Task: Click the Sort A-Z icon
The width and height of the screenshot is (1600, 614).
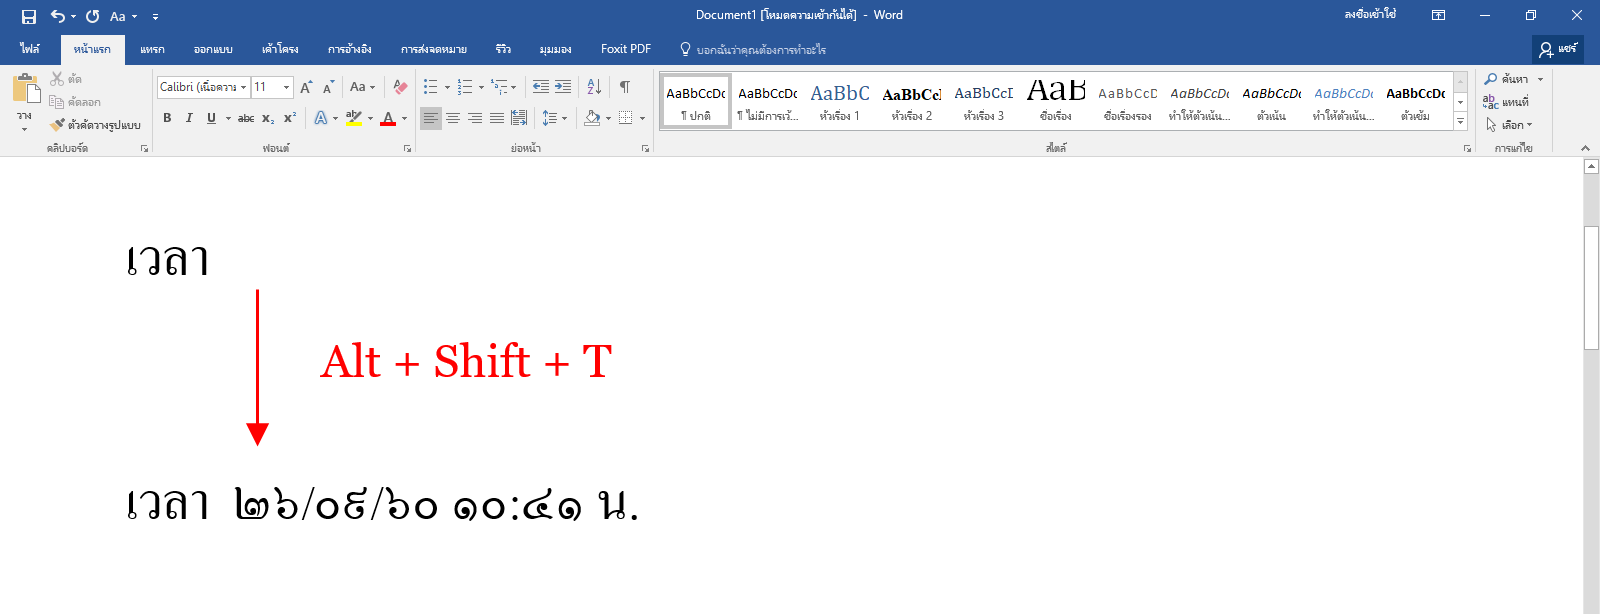Action: (594, 87)
